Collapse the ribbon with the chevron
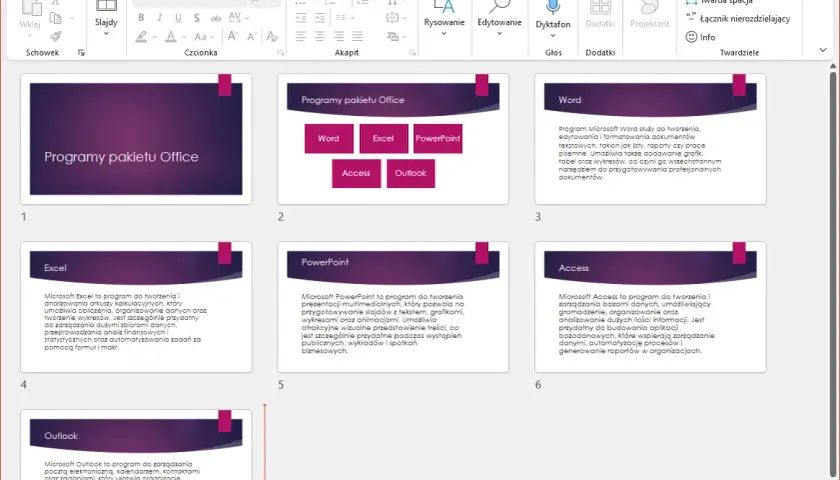 tap(823, 50)
